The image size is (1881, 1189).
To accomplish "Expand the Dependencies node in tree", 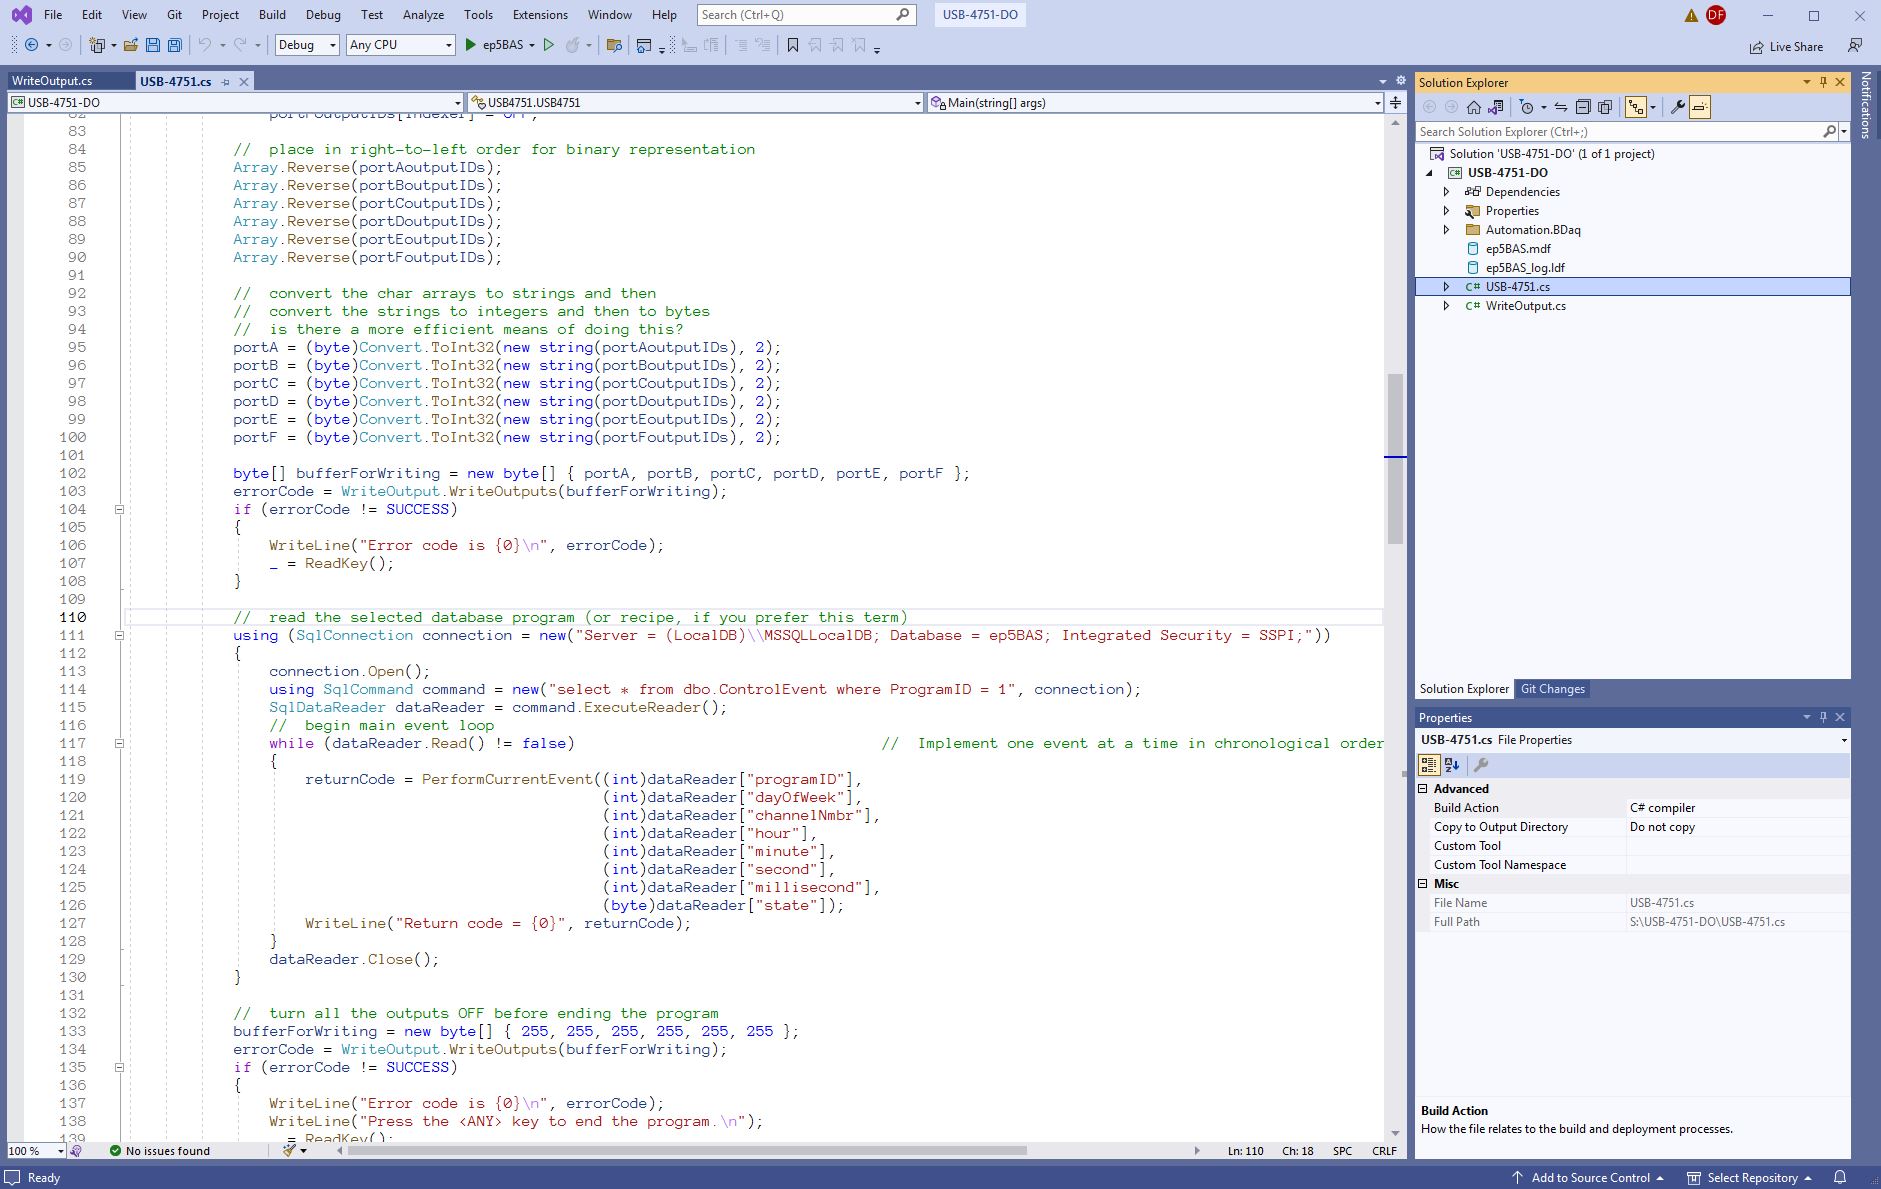I will [1446, 192].
